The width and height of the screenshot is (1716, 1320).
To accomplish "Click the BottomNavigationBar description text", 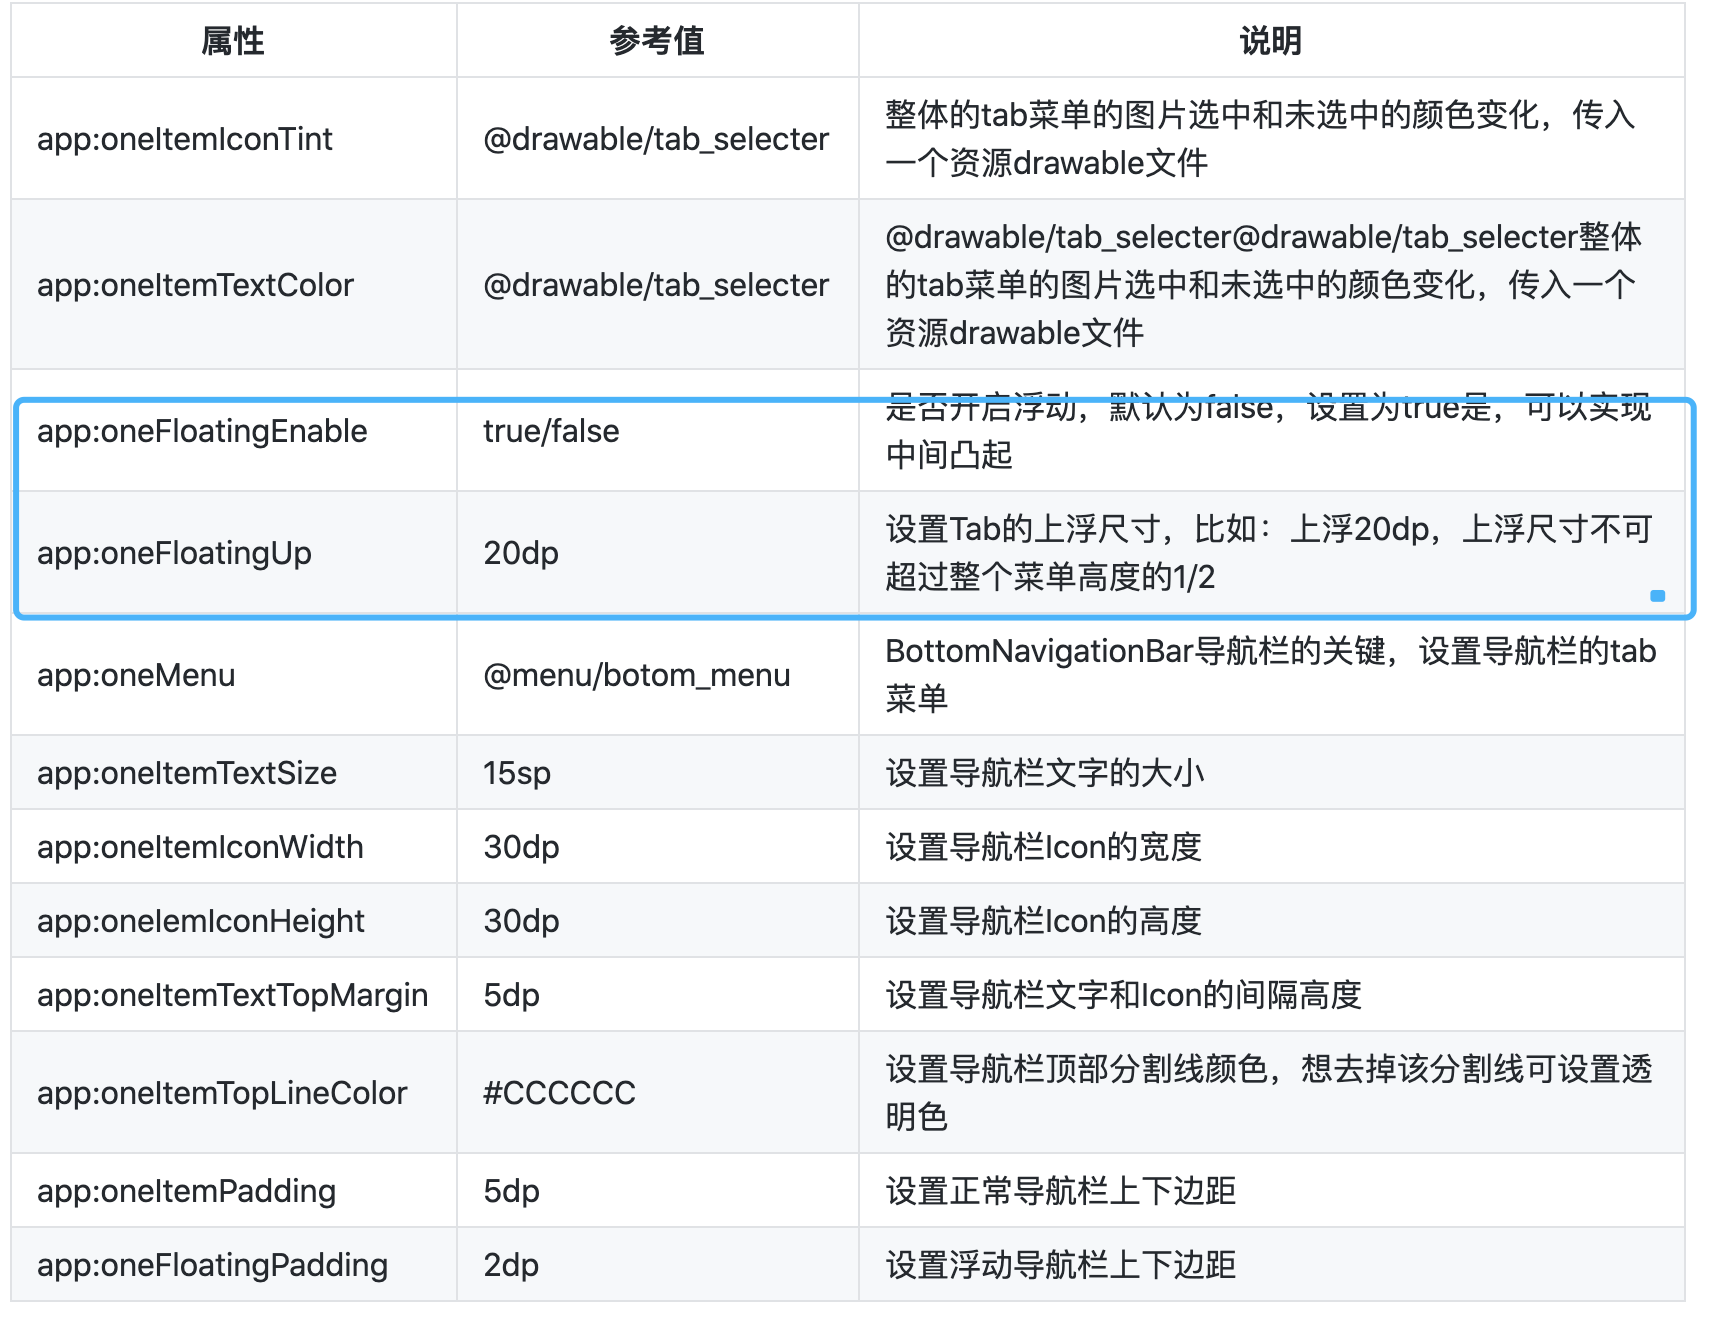I will pyautogui.click(x=1271, y=675).
